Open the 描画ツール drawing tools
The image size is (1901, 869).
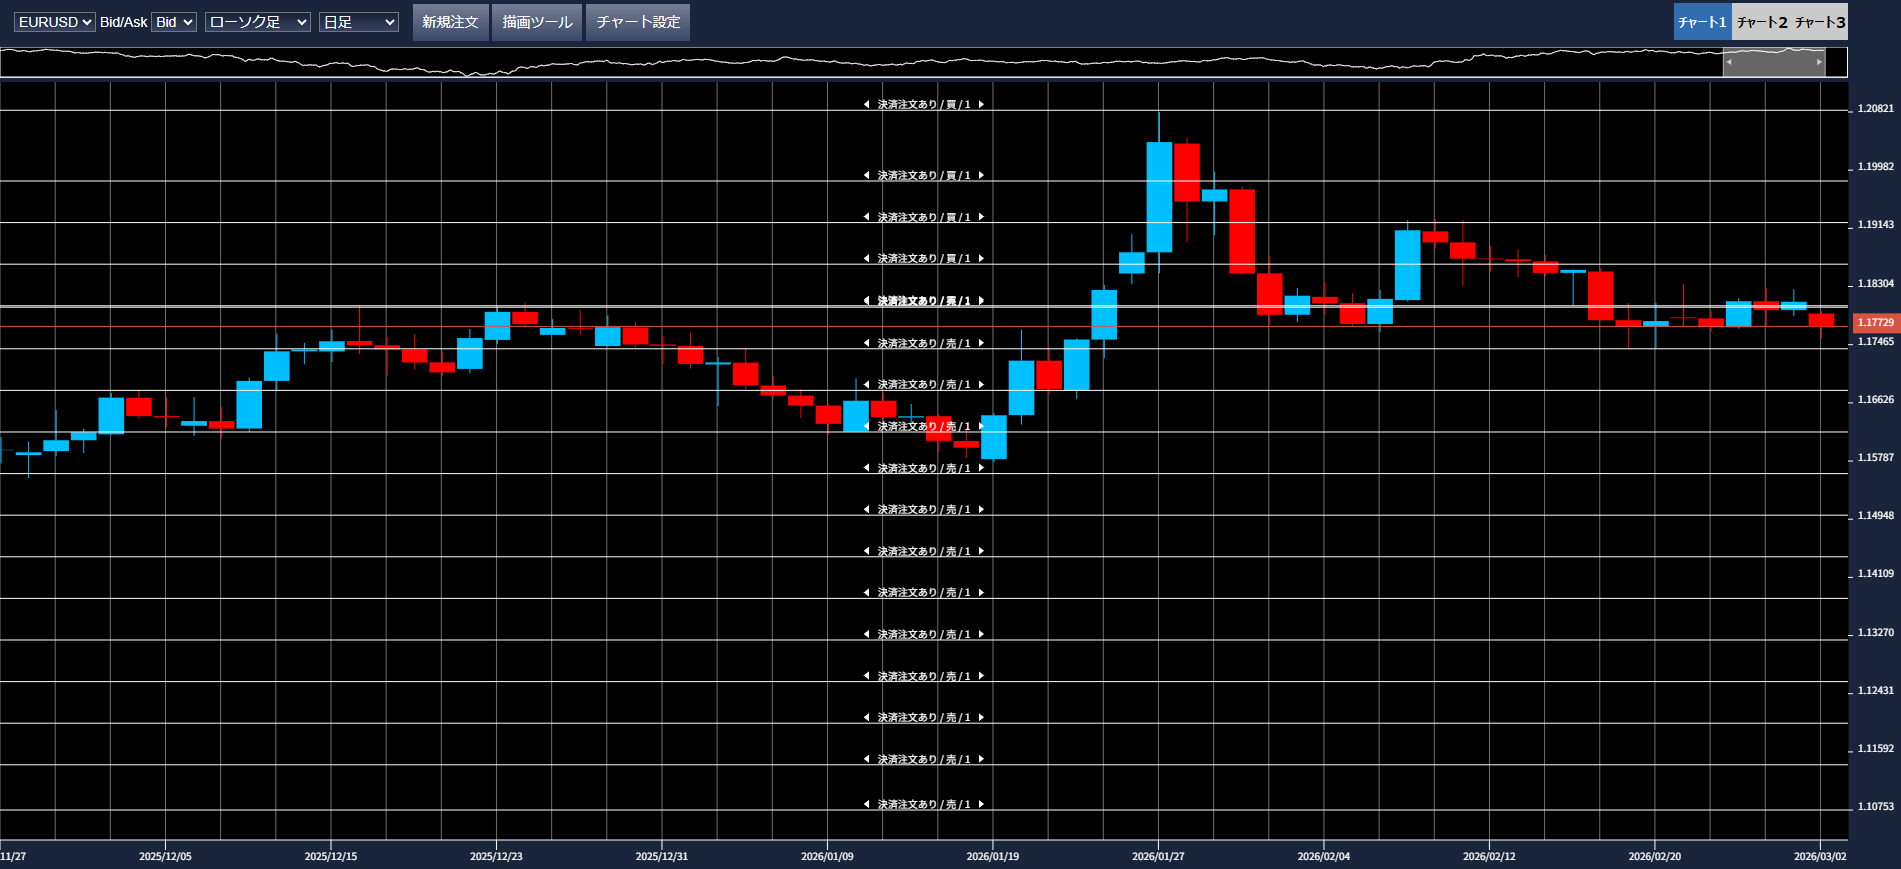(537, 22)
